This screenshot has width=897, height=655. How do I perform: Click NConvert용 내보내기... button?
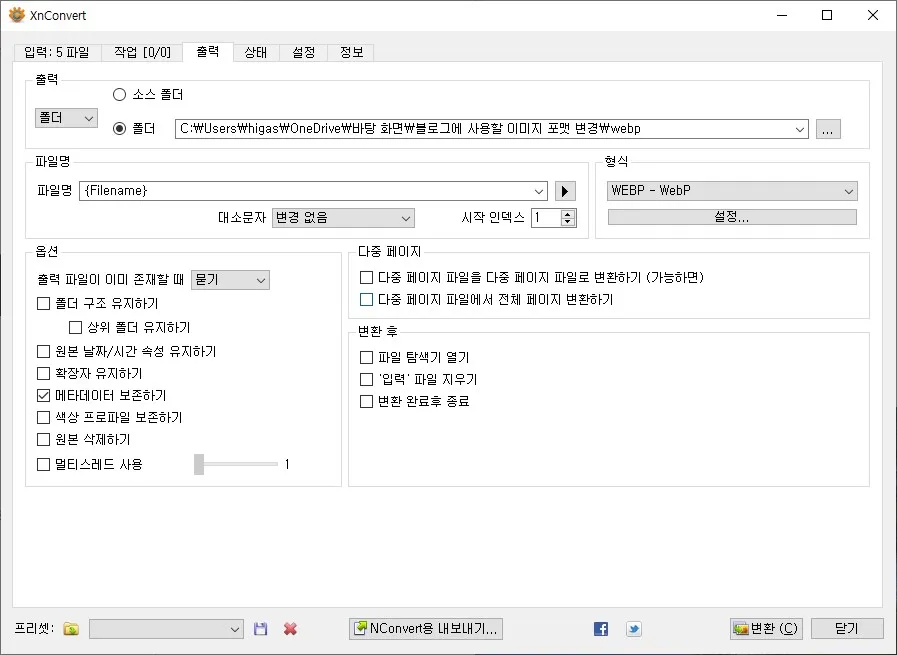[x=426, y=629]
